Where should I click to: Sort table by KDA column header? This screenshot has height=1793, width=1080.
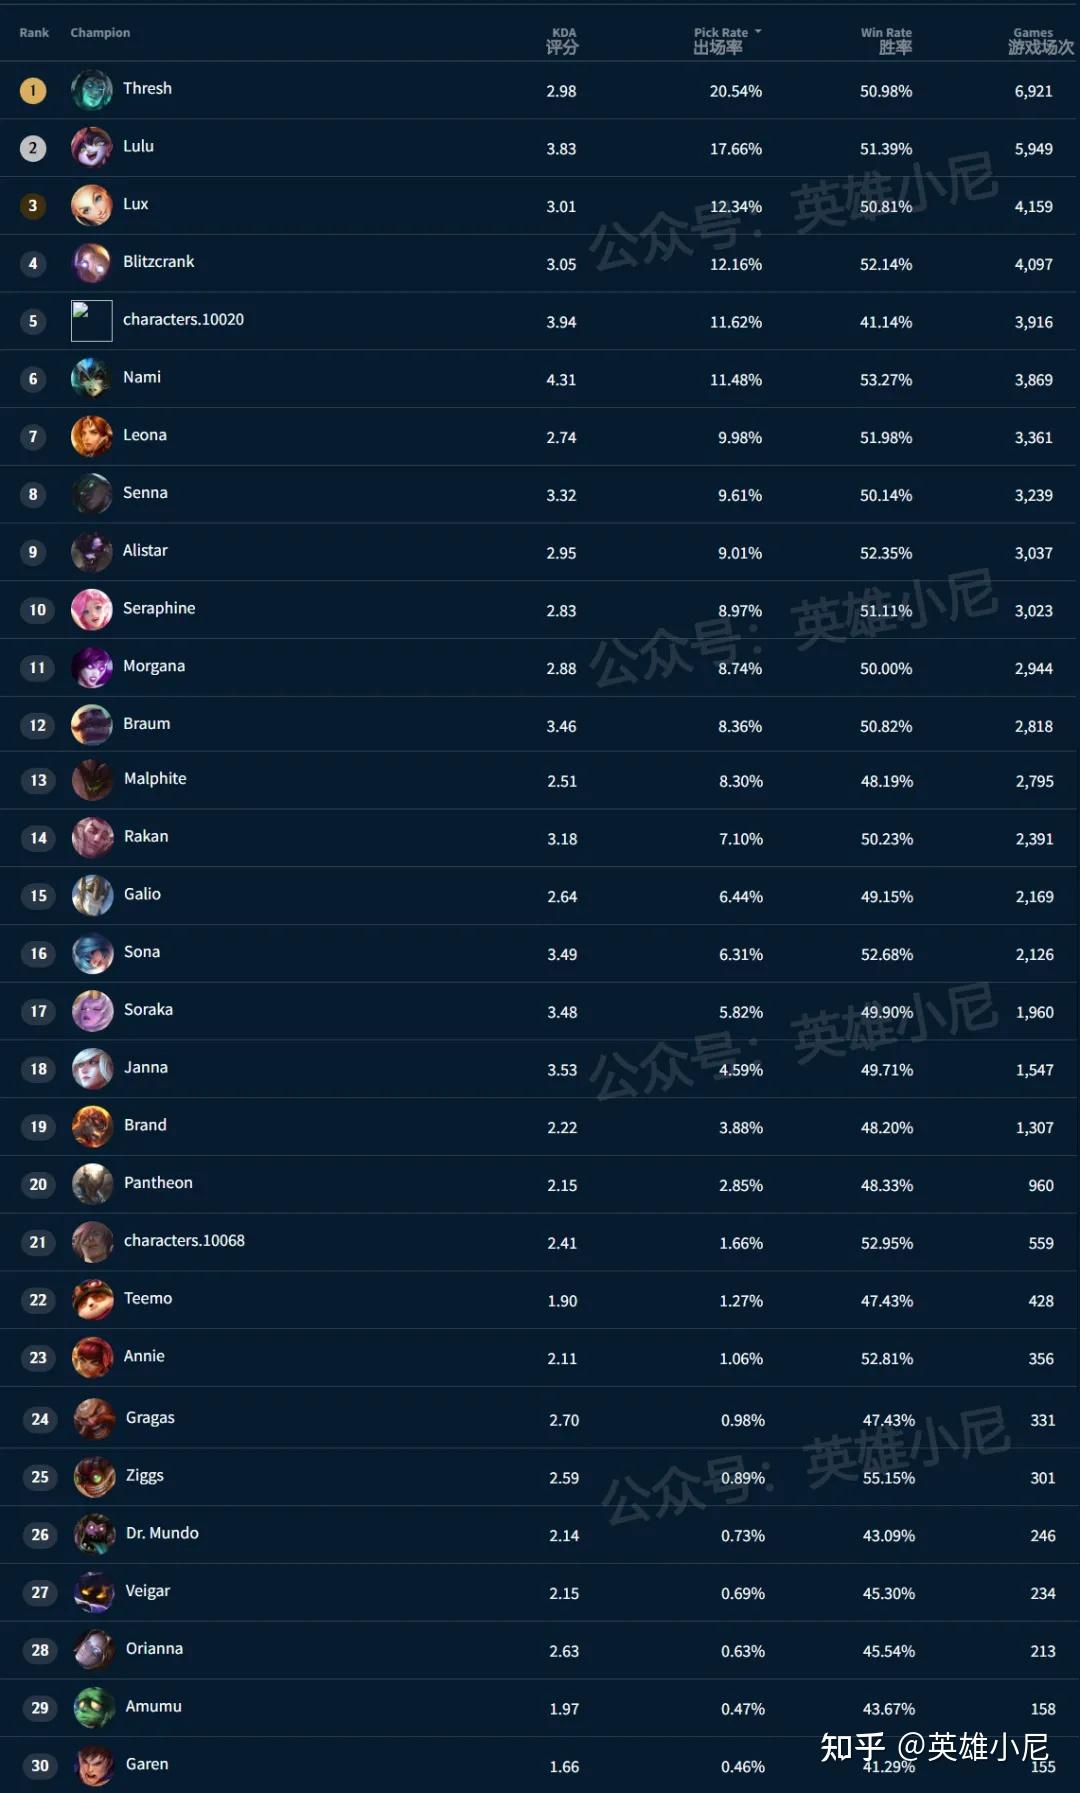coord(563,40)
